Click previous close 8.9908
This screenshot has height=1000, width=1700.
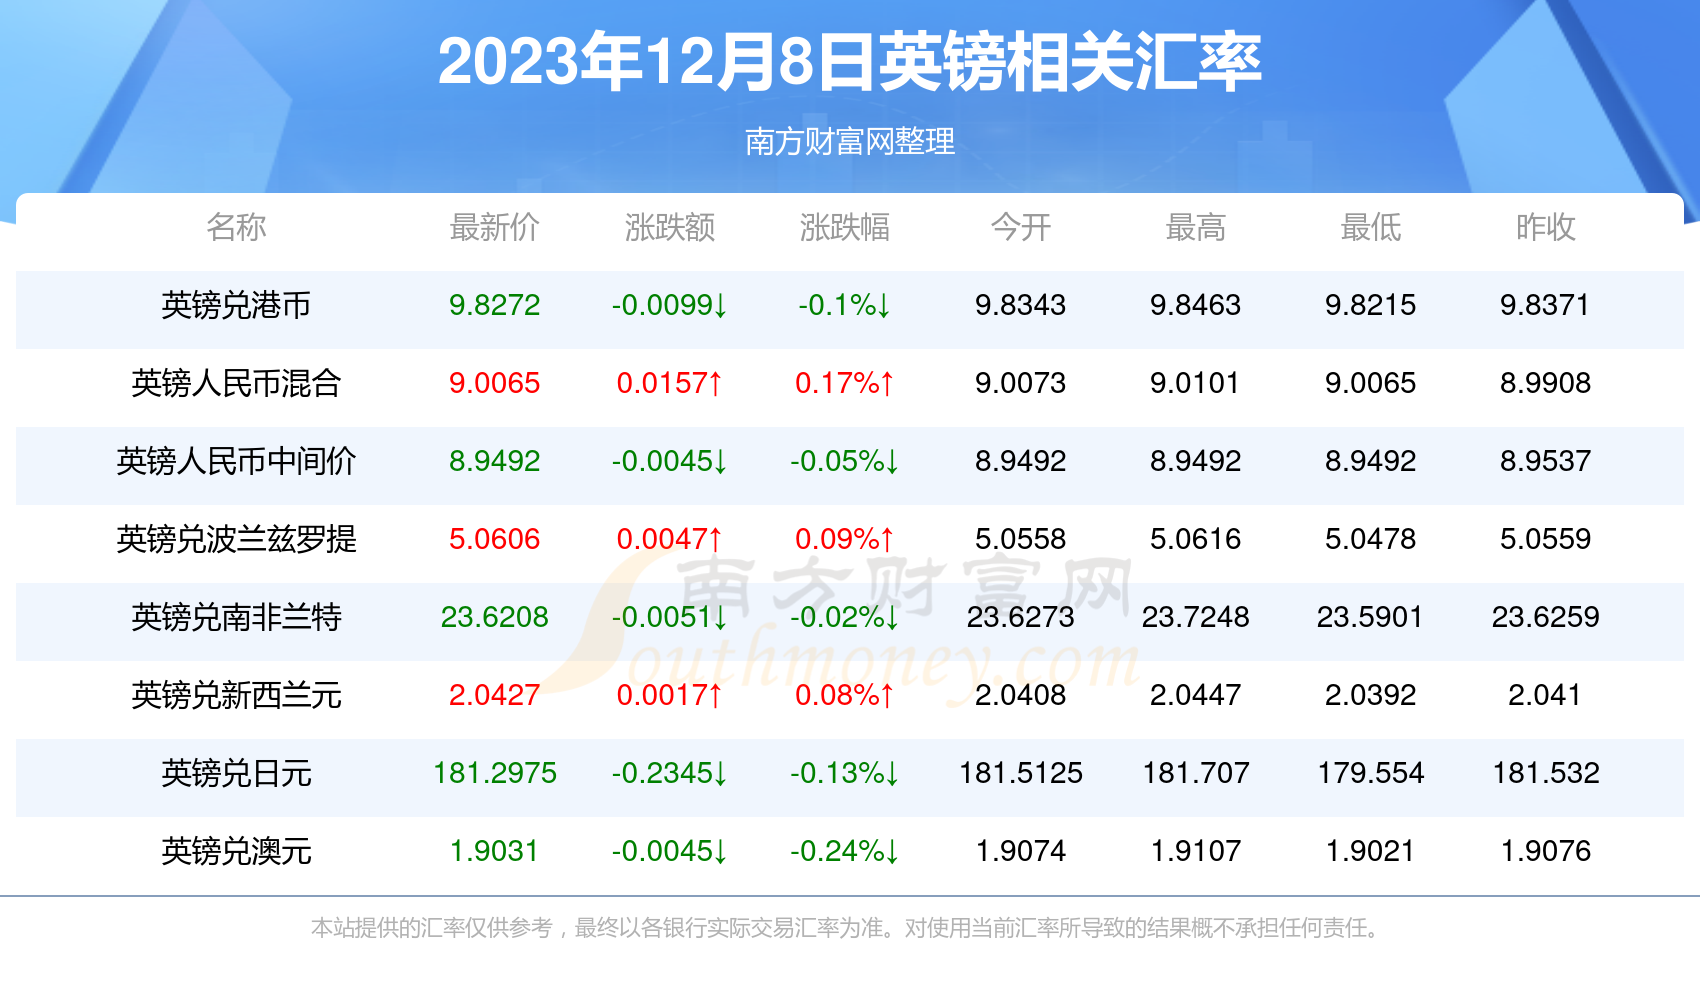point(1545,383)
